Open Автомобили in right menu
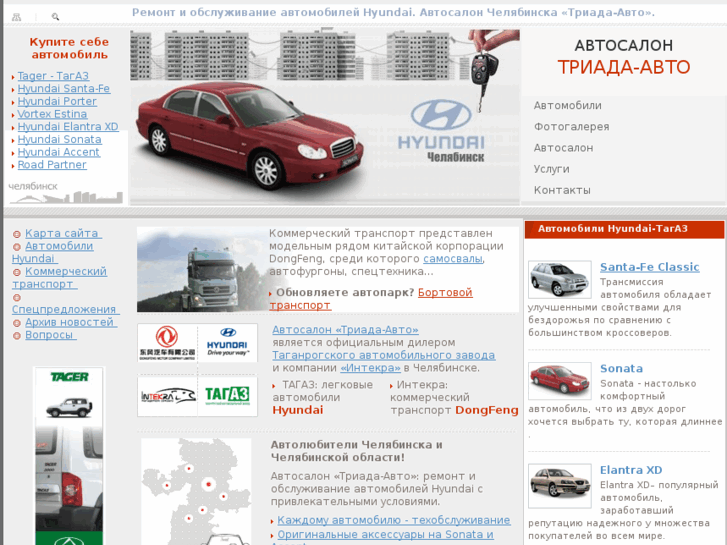The image size is (727, 545). (568, 105)
